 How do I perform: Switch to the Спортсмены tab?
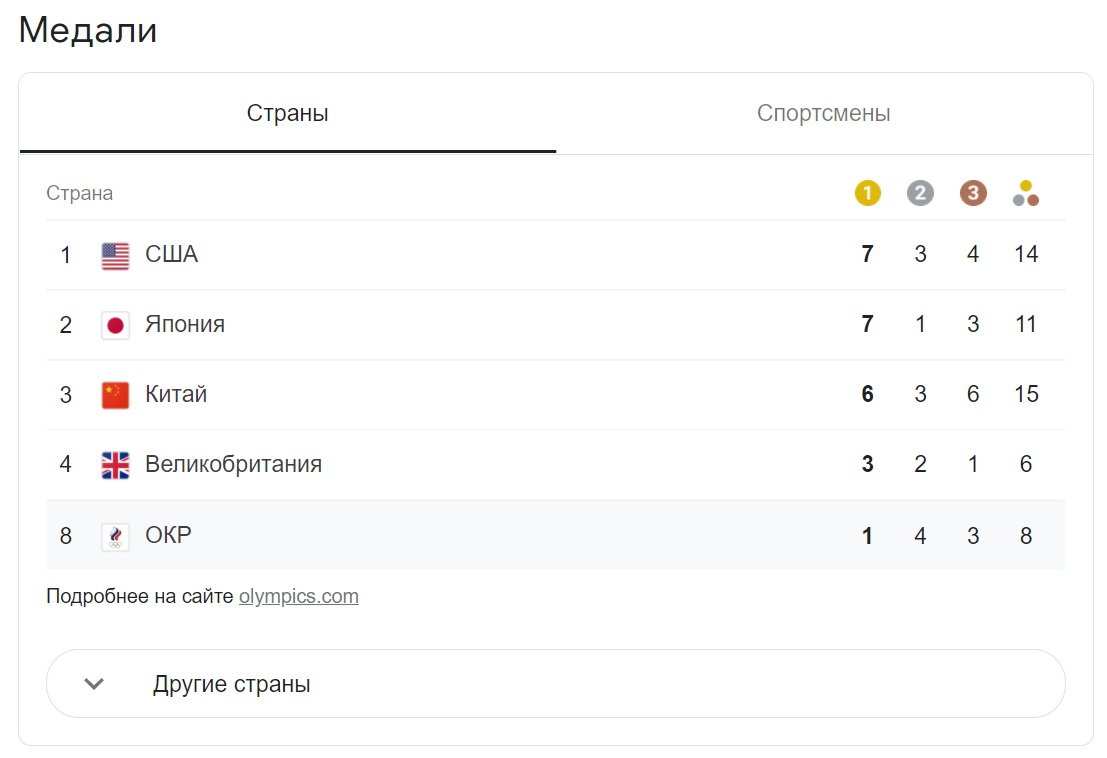(x=824, y=113)
